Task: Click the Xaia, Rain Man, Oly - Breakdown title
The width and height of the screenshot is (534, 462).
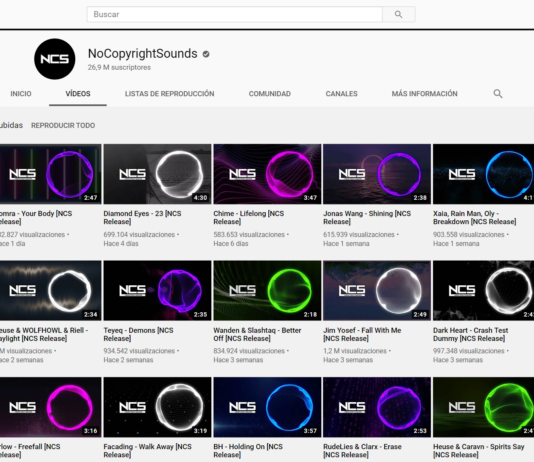Action: [475, 218]
